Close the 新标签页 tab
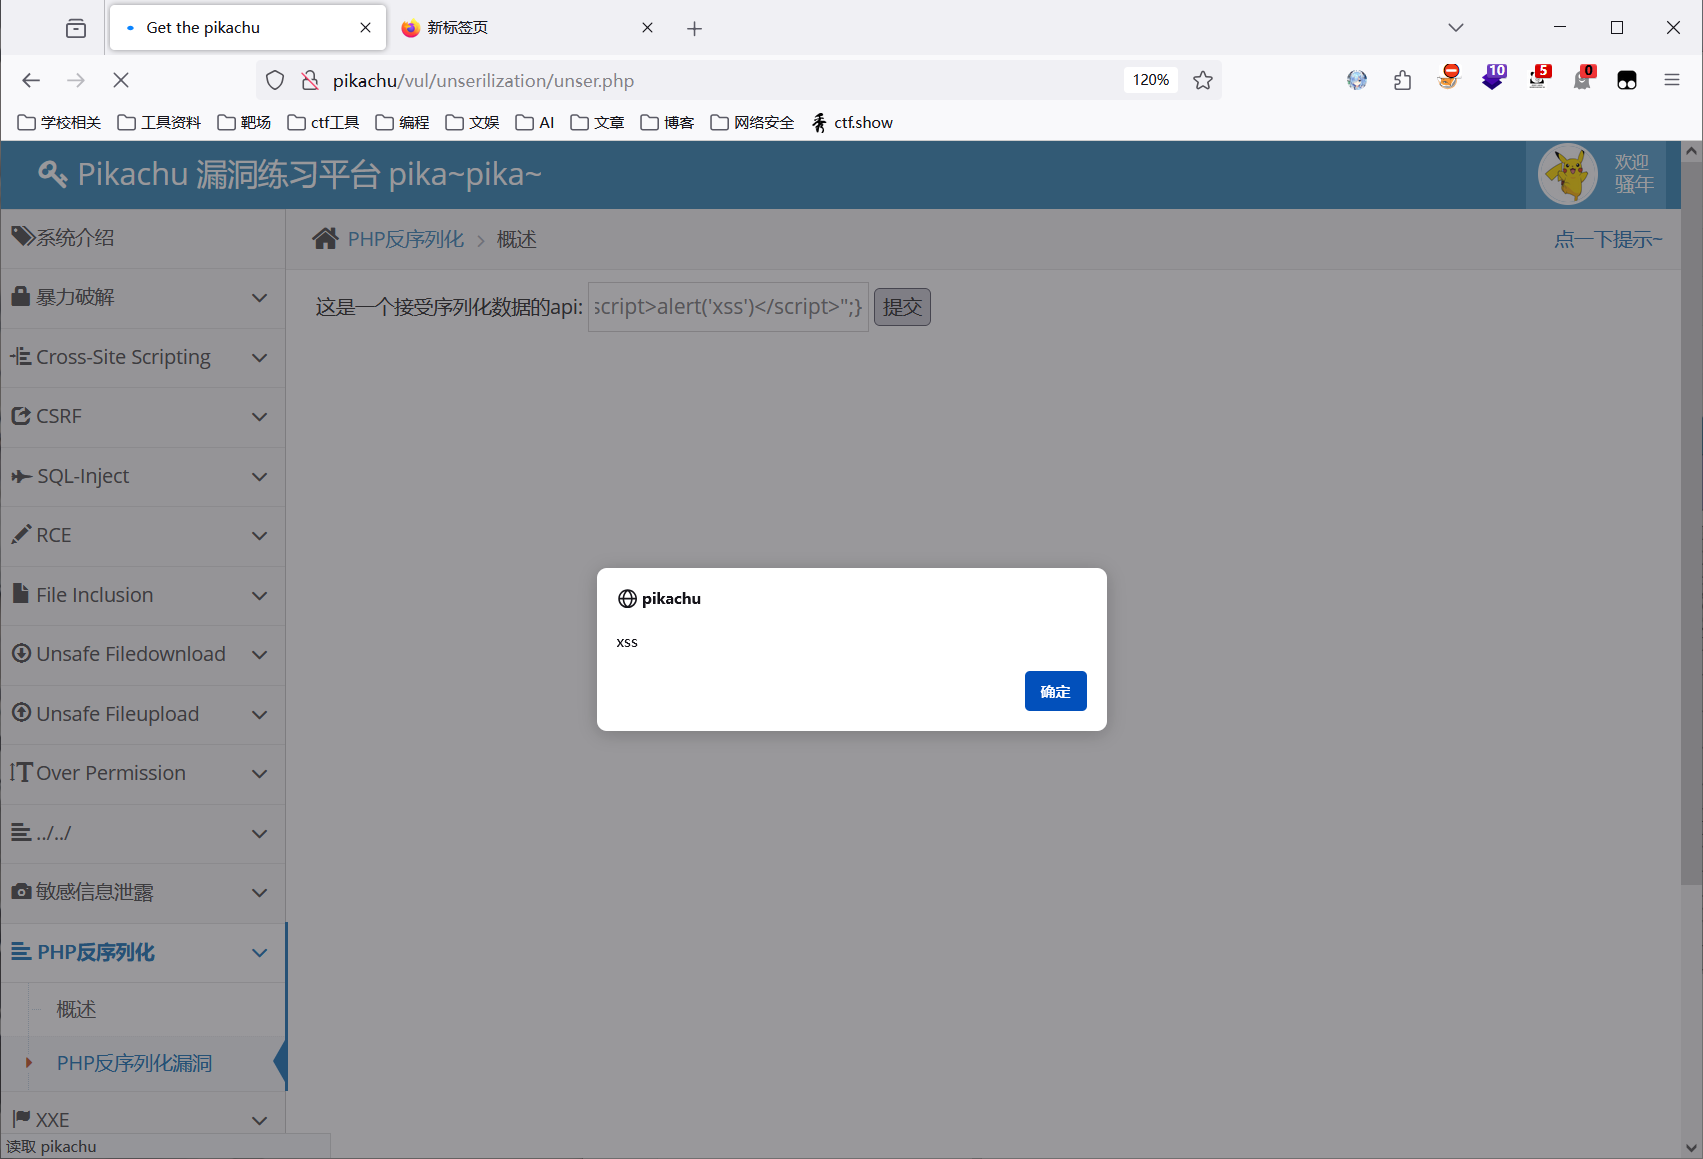This screenshot has height=1159, width=1703. [x=648, y=28]
